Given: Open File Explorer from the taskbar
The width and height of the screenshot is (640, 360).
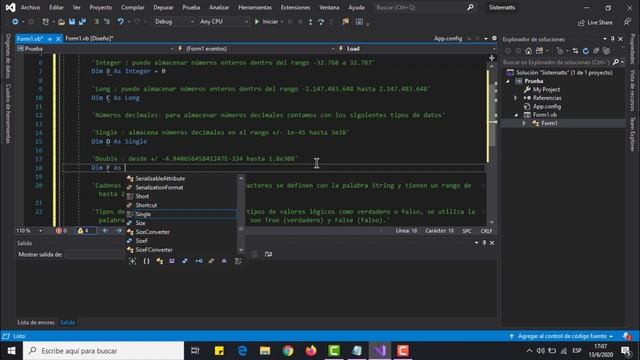Looking at the screenshot, I should tap(265, 351).
